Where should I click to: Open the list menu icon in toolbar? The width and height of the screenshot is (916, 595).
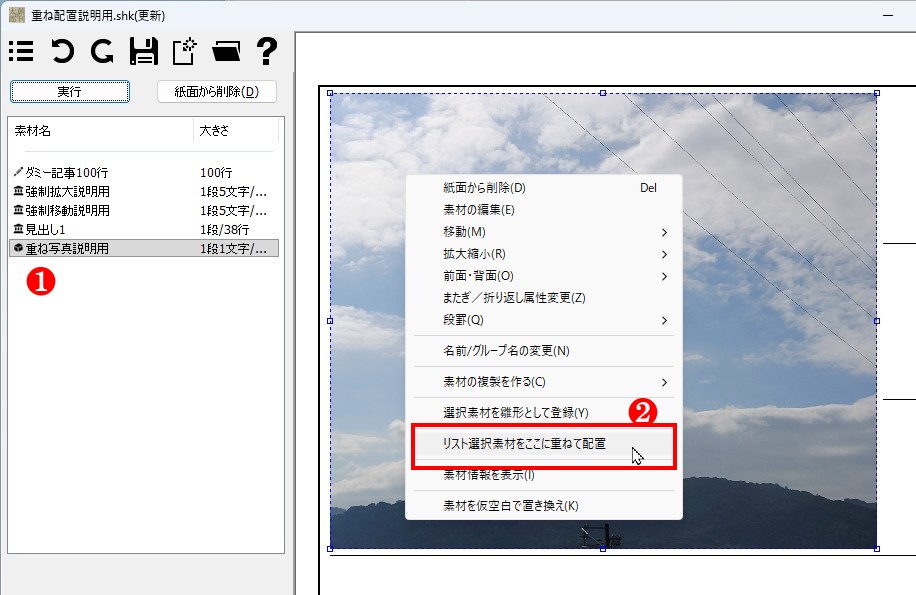[21, 51]
